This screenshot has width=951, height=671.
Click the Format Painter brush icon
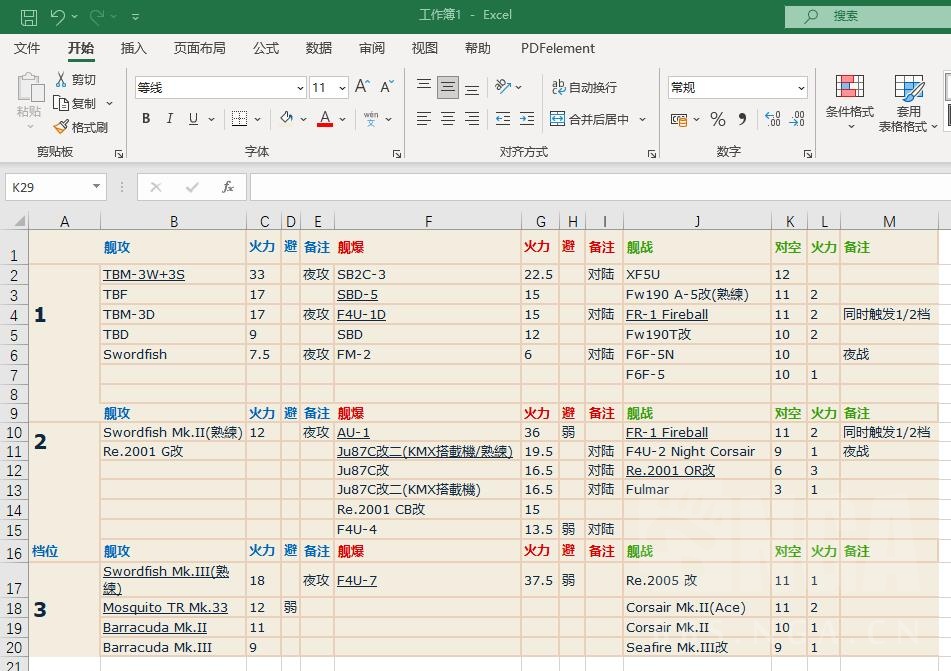61,127
